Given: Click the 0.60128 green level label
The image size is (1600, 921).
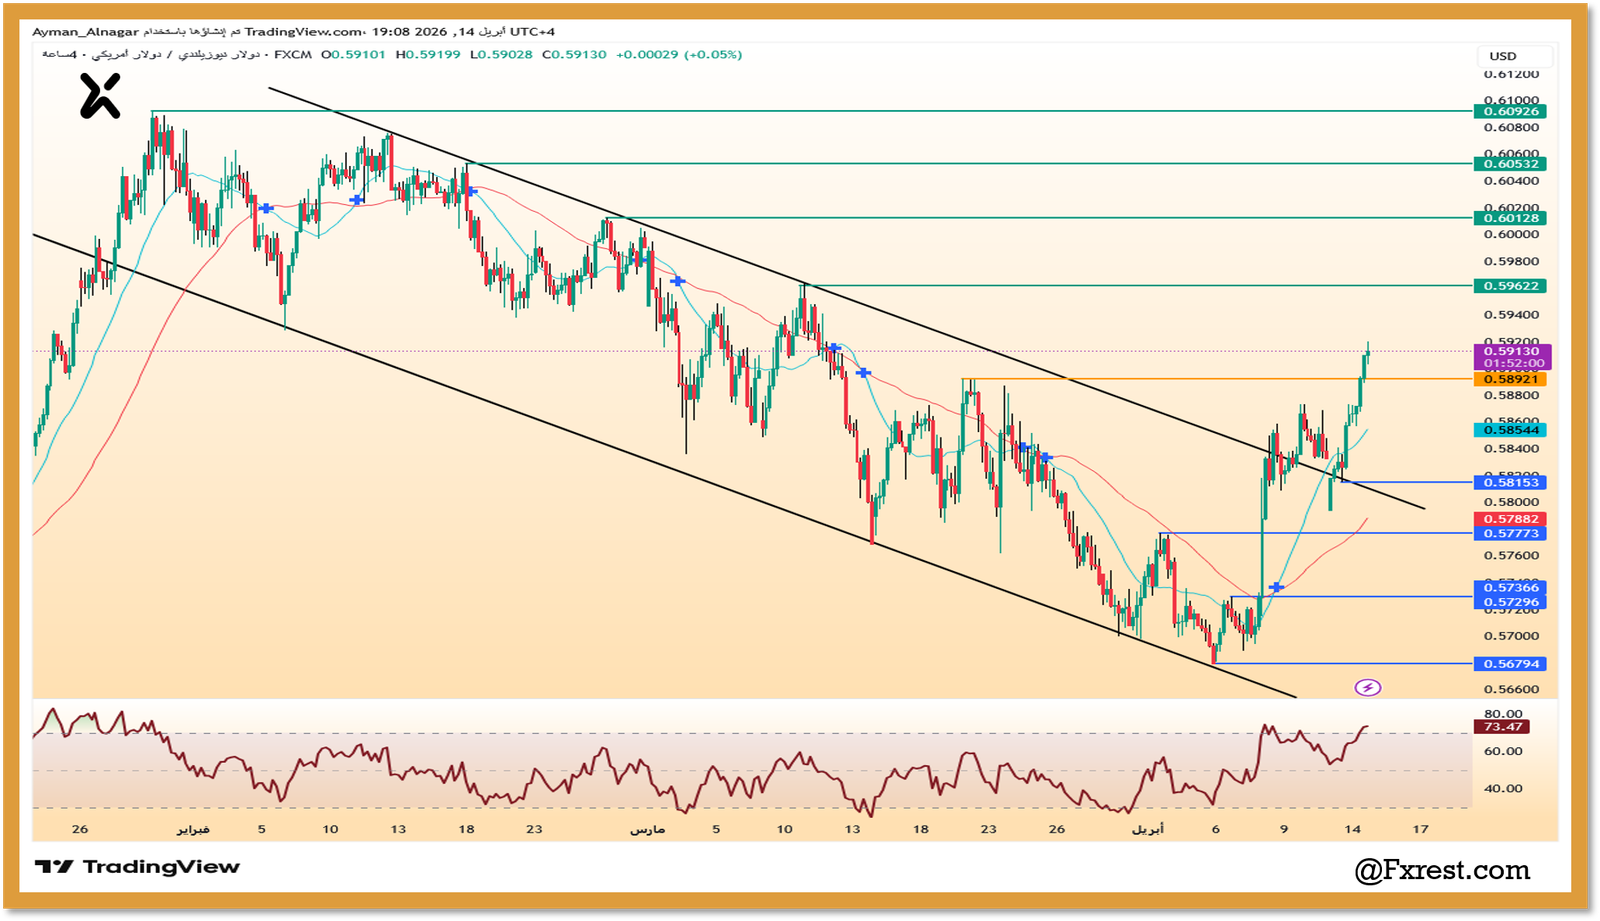Looking at the screenshot, I should coord(1510,218).
